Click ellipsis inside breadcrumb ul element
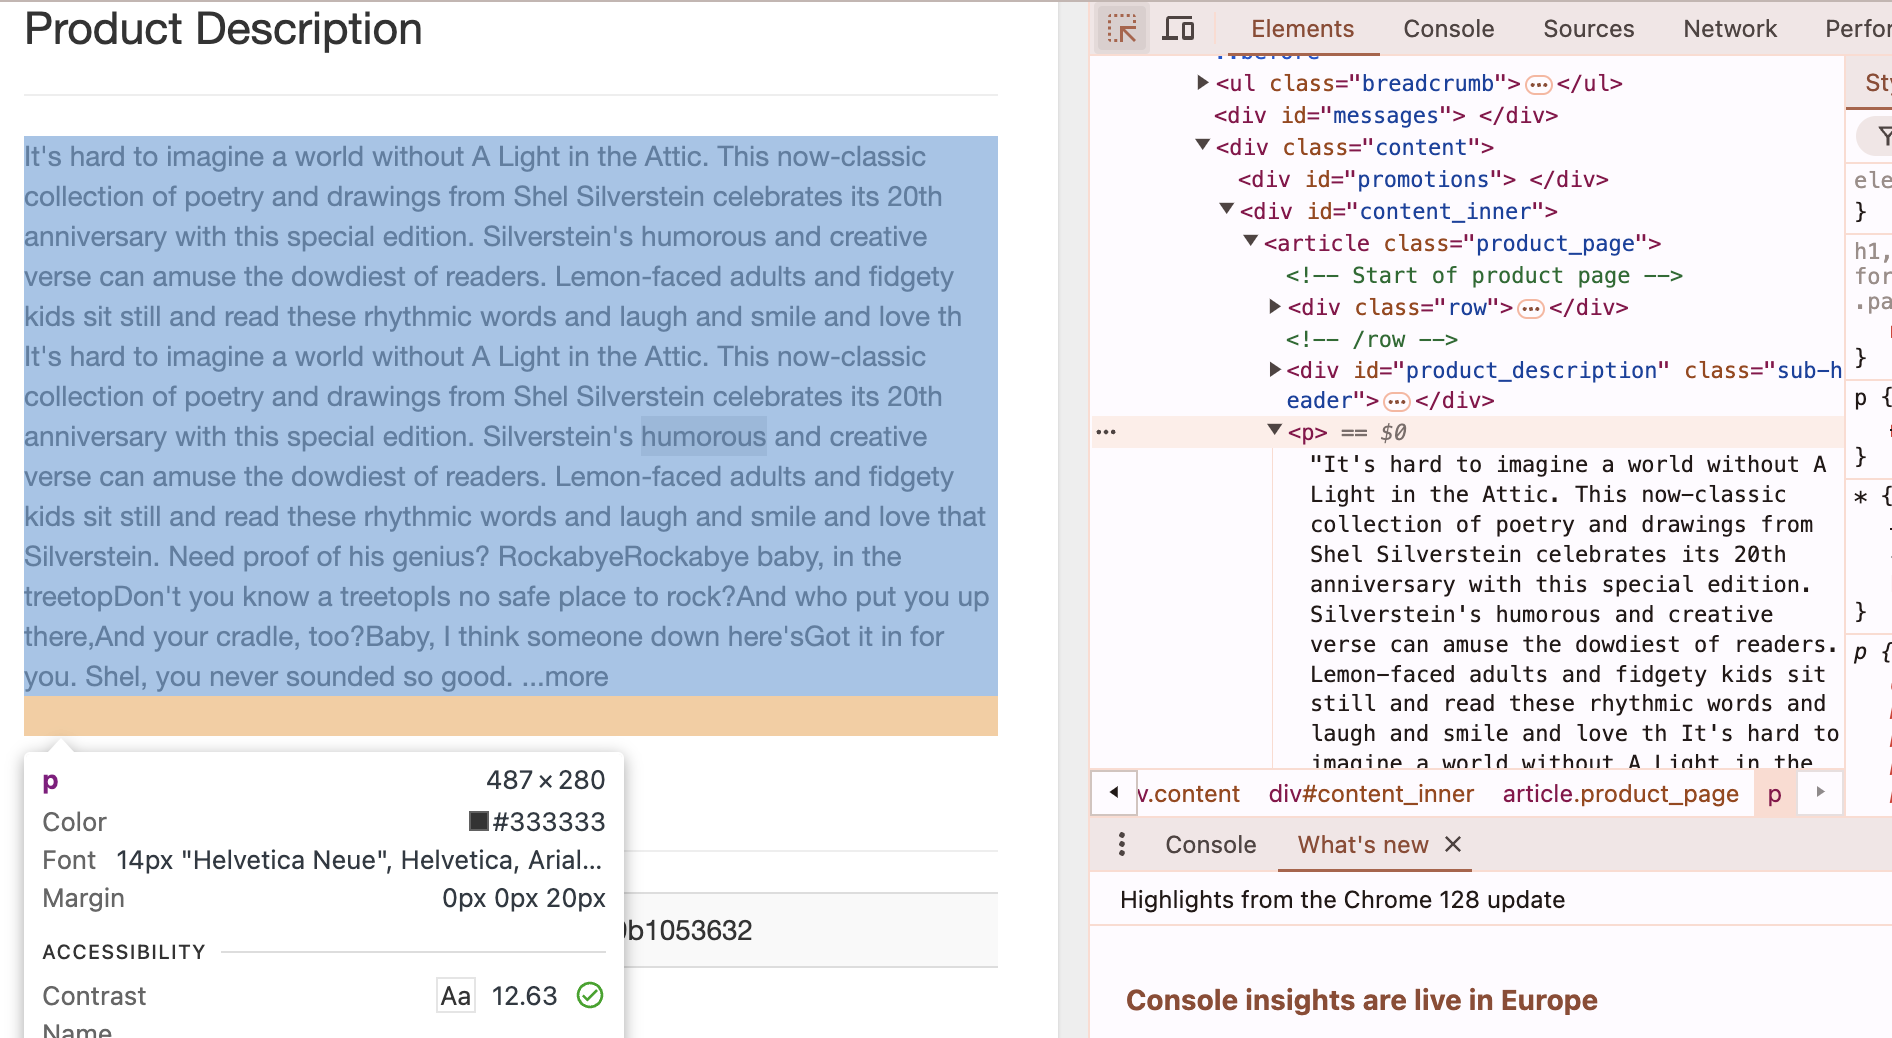The image size is (1892, 1038). tap(1538, 85)
